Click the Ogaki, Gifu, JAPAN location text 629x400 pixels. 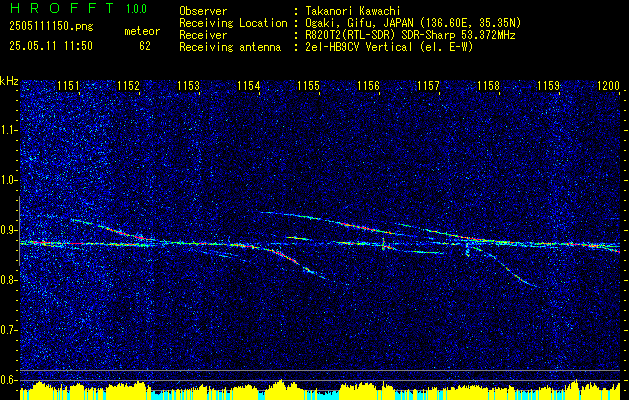pyautogui.click(x=413, y=23)
